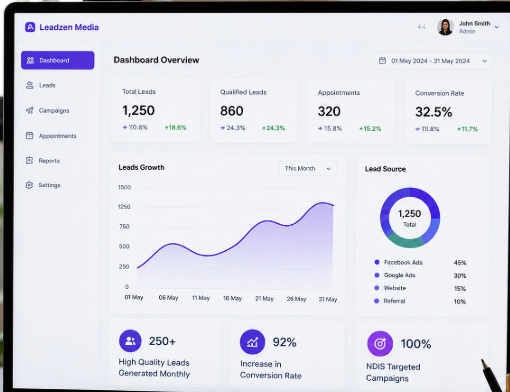
Task: Click the purple users icon beside 250+
Action: click(130, 341)
